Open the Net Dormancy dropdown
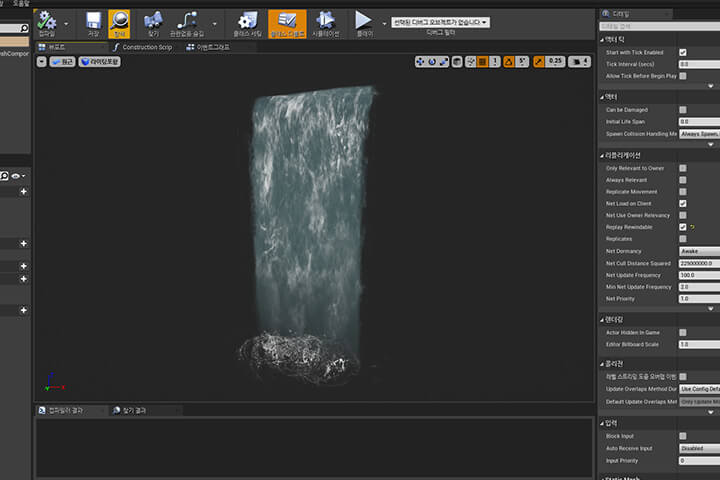The width and height of the screenshot is (720, 480). (x=699, y=251)
